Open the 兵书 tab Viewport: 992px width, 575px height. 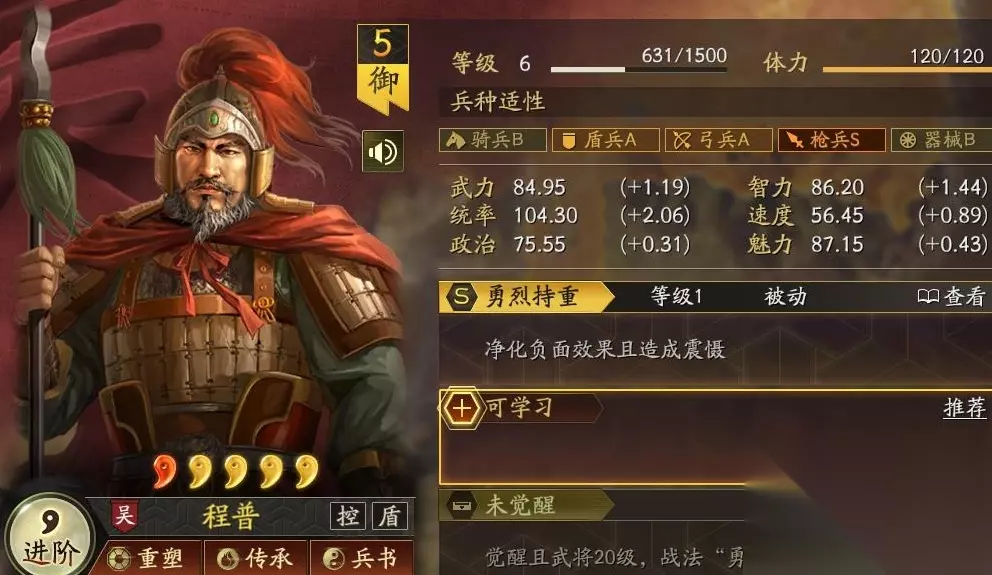click(362, 558)
